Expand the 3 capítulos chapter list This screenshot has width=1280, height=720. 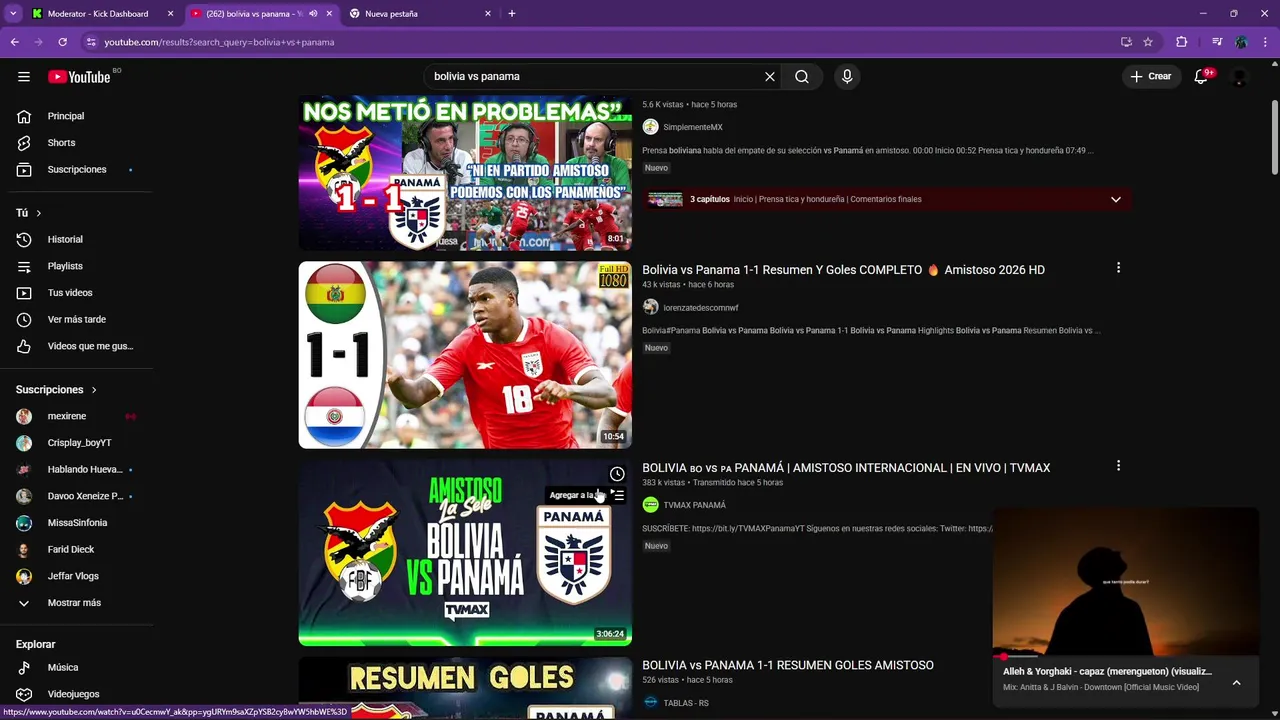[x=1116, y=199]
